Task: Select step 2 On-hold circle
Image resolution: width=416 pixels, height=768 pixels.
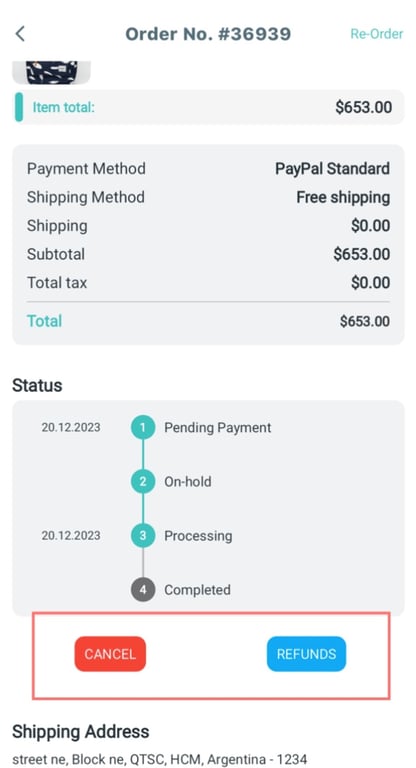Action: [x=143, y=481]
